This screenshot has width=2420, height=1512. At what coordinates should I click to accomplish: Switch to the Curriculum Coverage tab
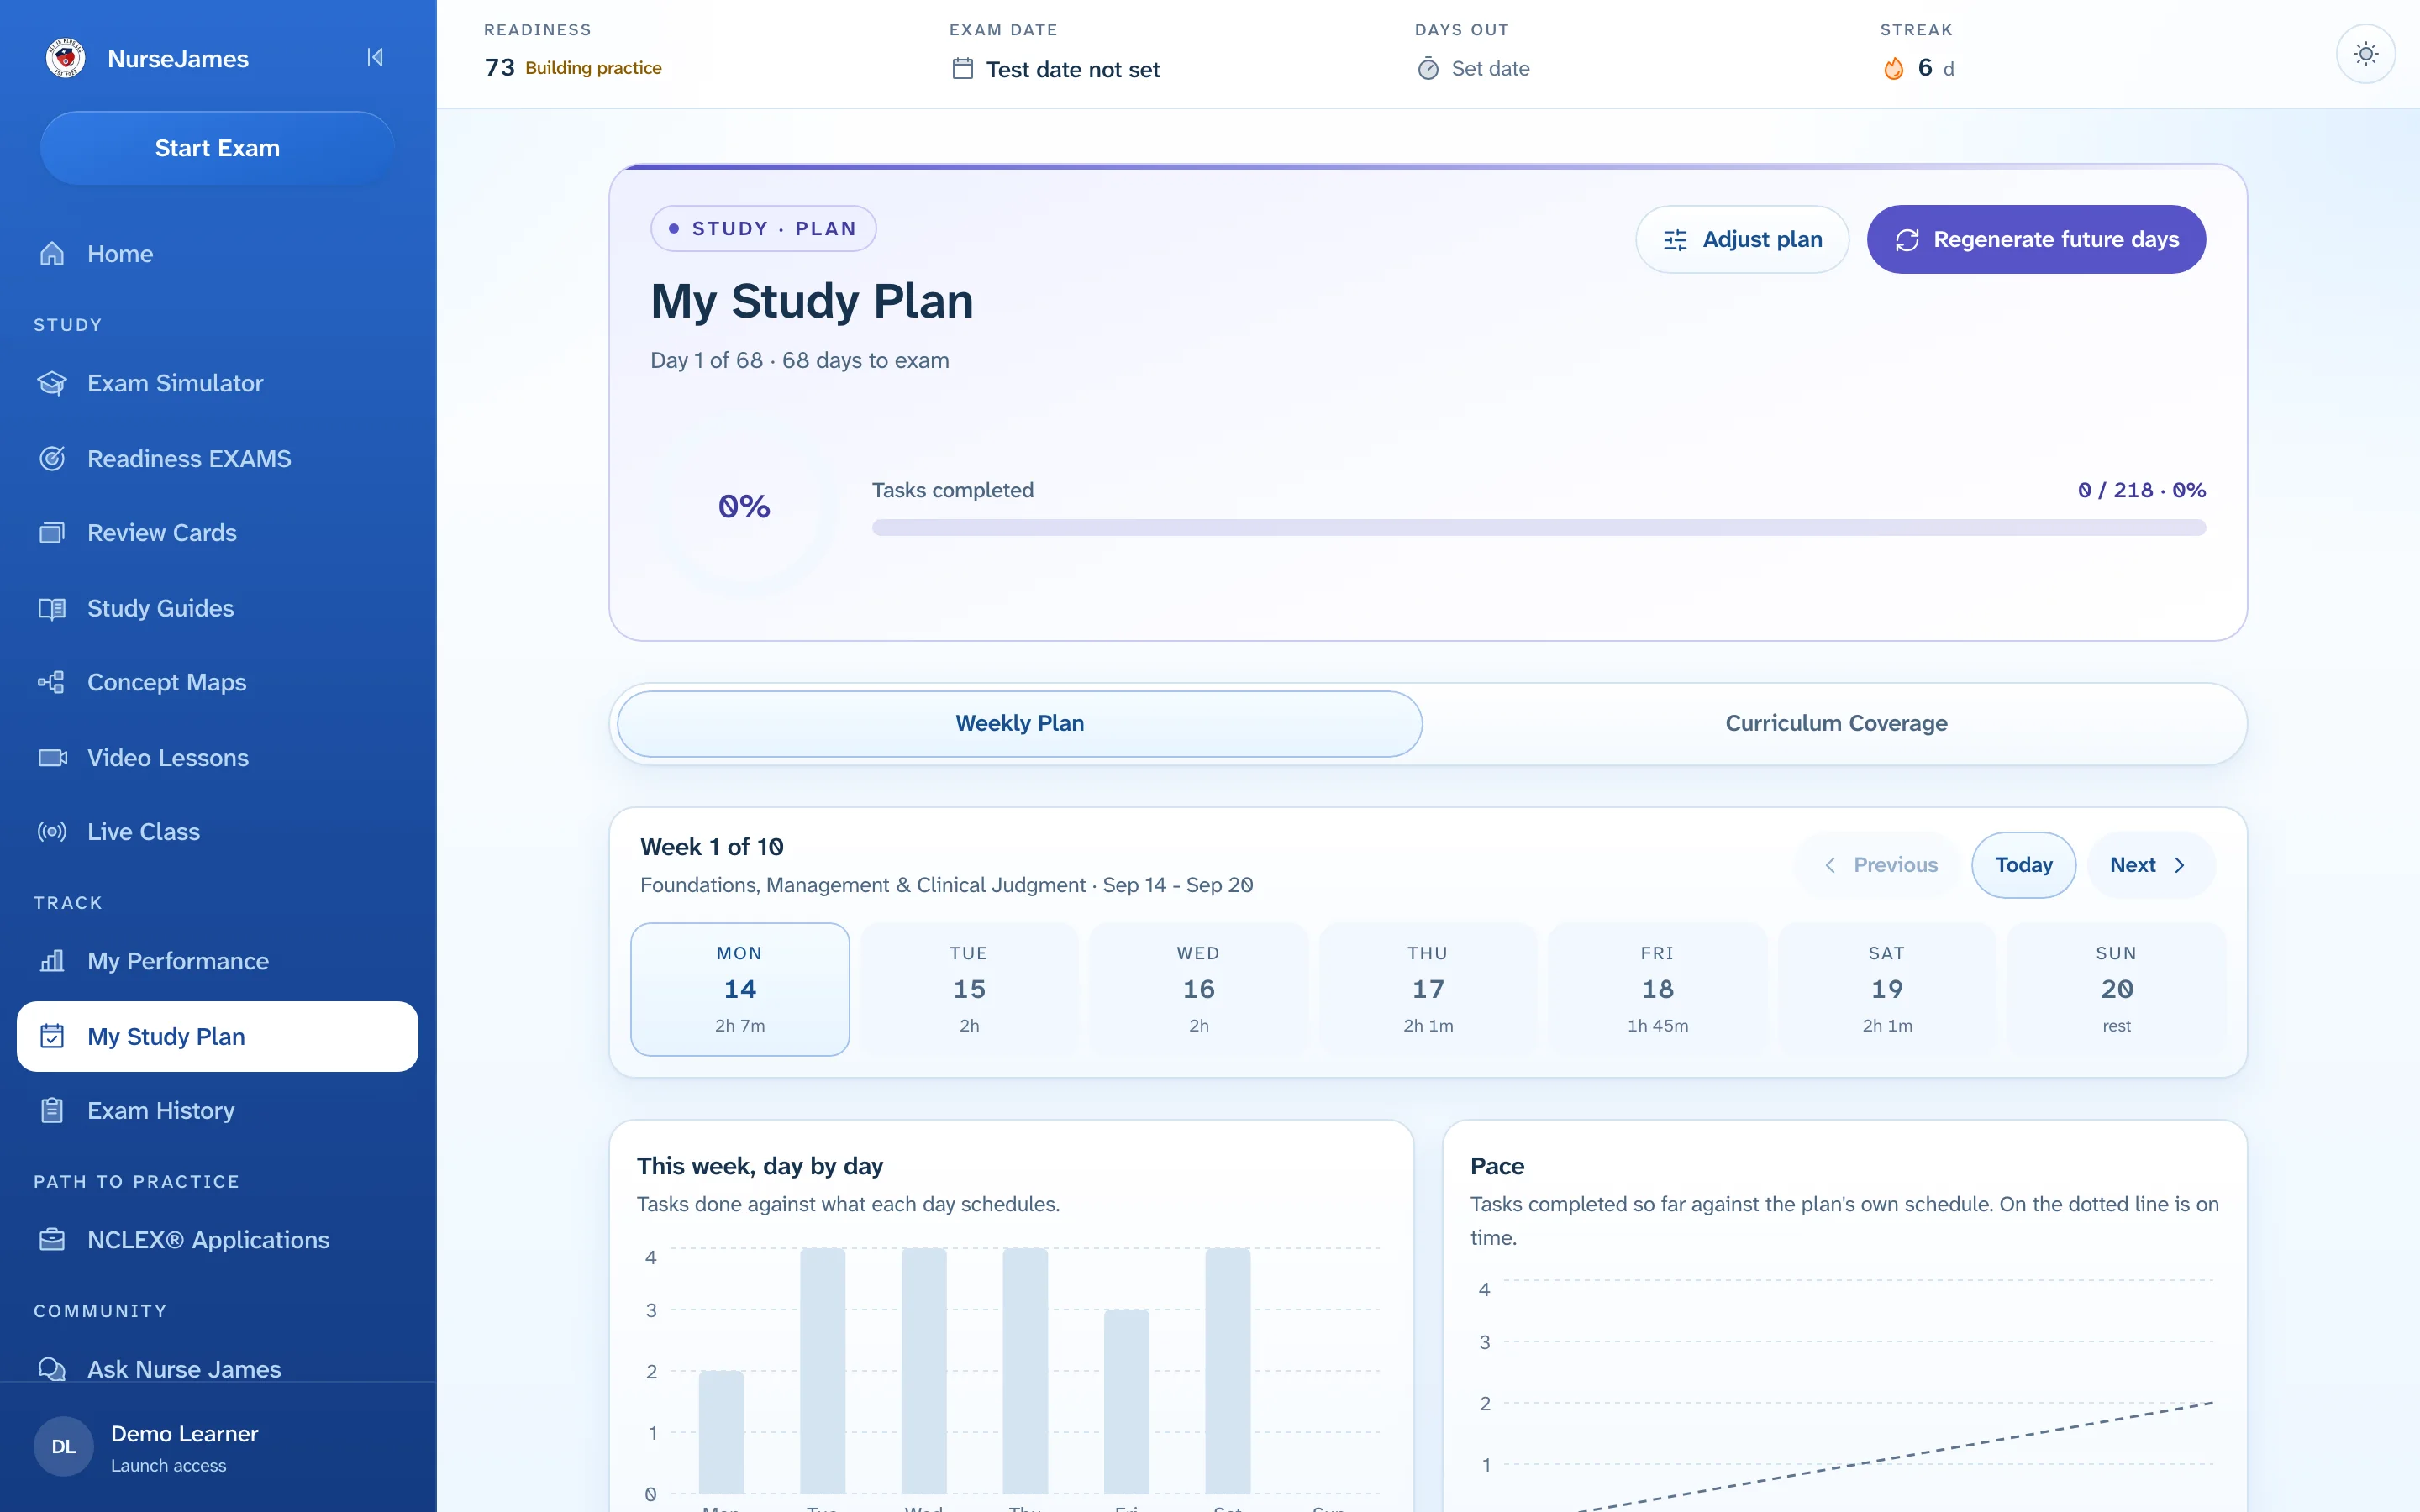coord(1836,723)
